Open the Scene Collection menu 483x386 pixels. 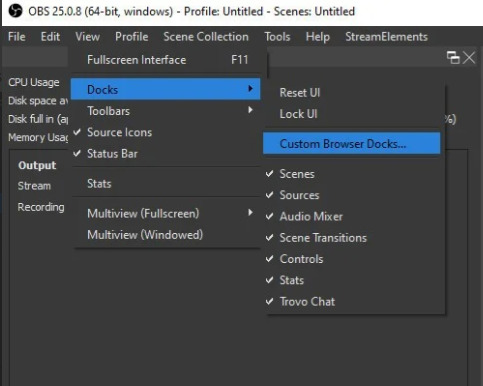206,37
